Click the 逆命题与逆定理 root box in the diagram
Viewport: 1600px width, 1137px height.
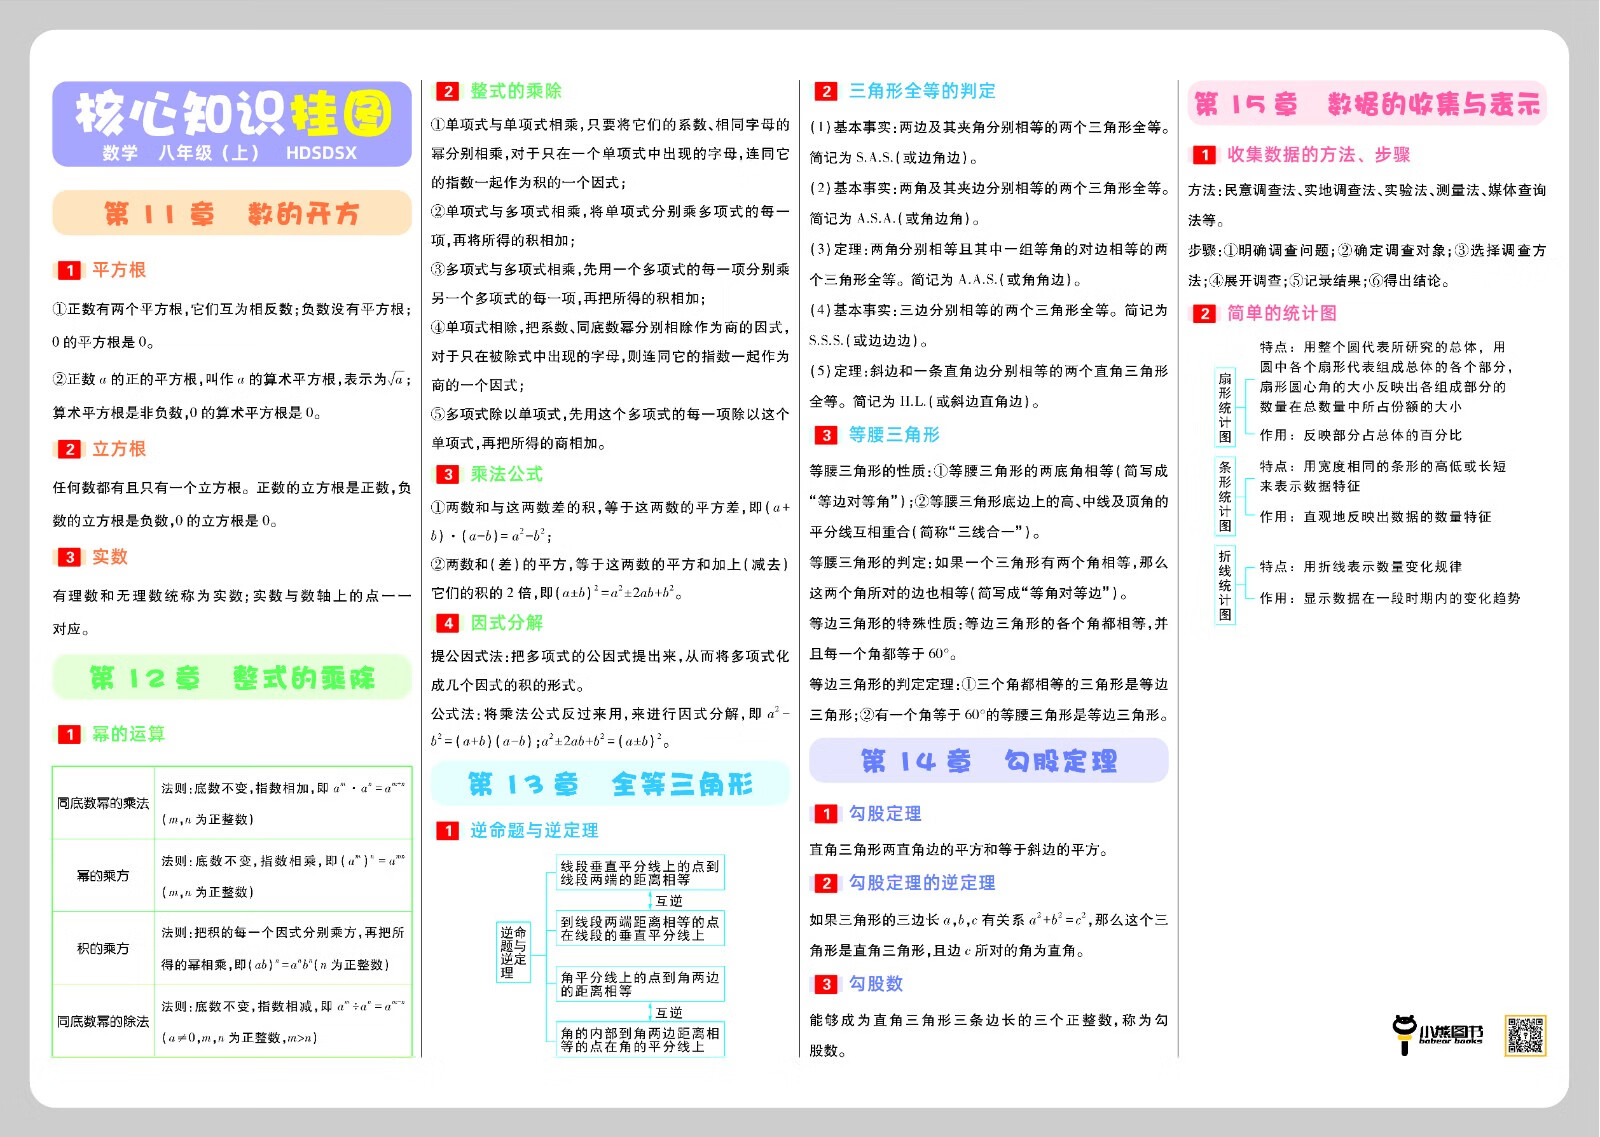[513, 951]
